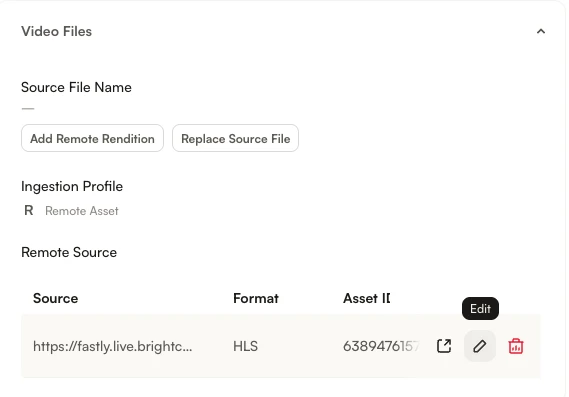The image size is (569, 397).
Task: Click the Remote Source label
Action: point(69,253)
